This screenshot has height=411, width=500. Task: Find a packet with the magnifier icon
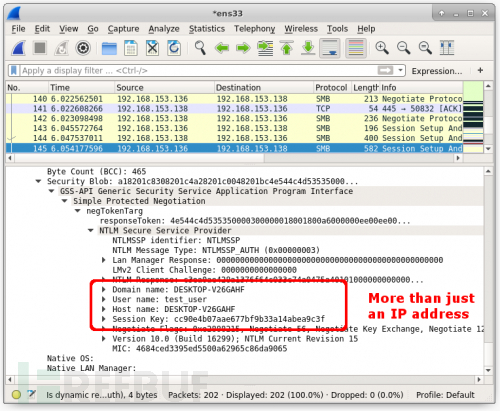[200, 48]
